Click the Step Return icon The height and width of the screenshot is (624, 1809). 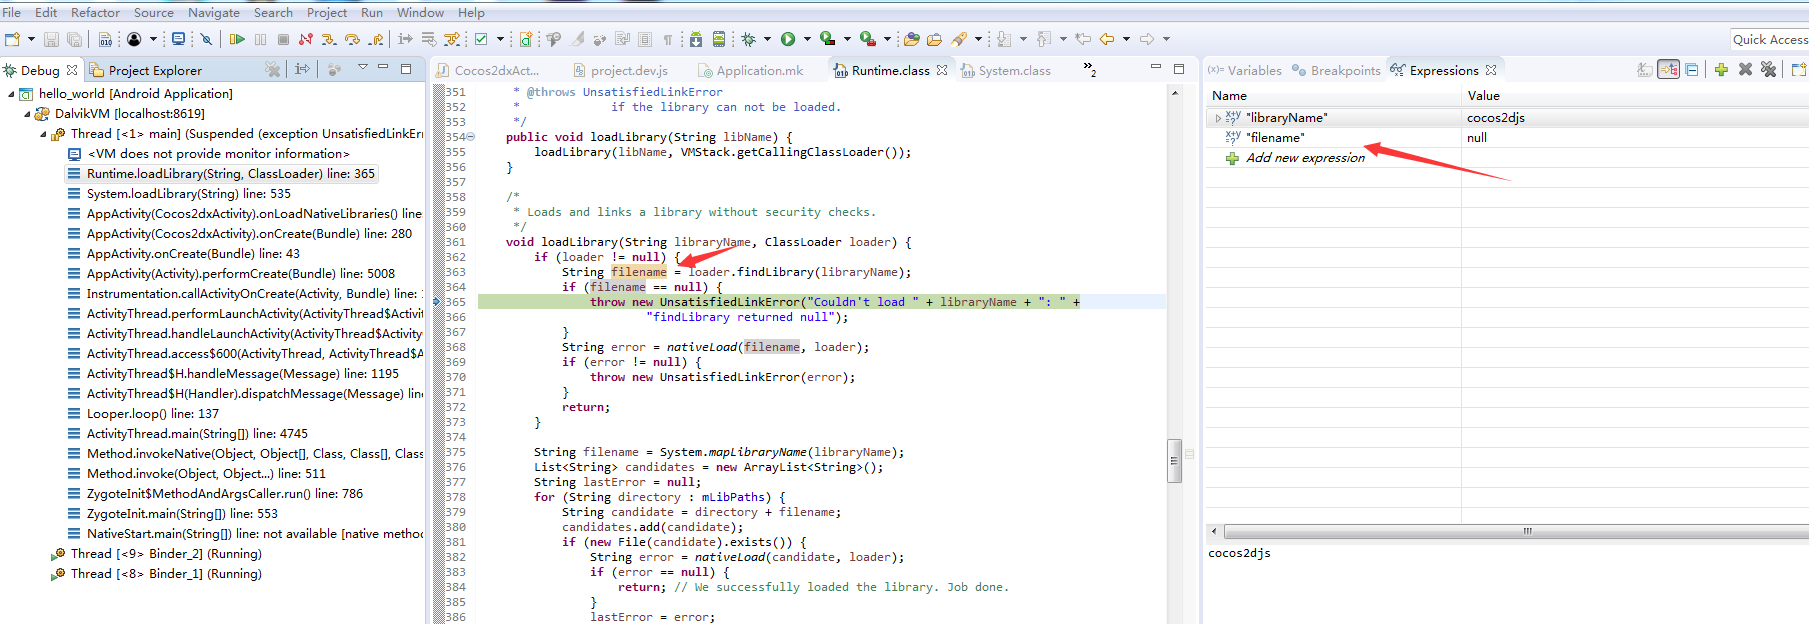point(376,39)
